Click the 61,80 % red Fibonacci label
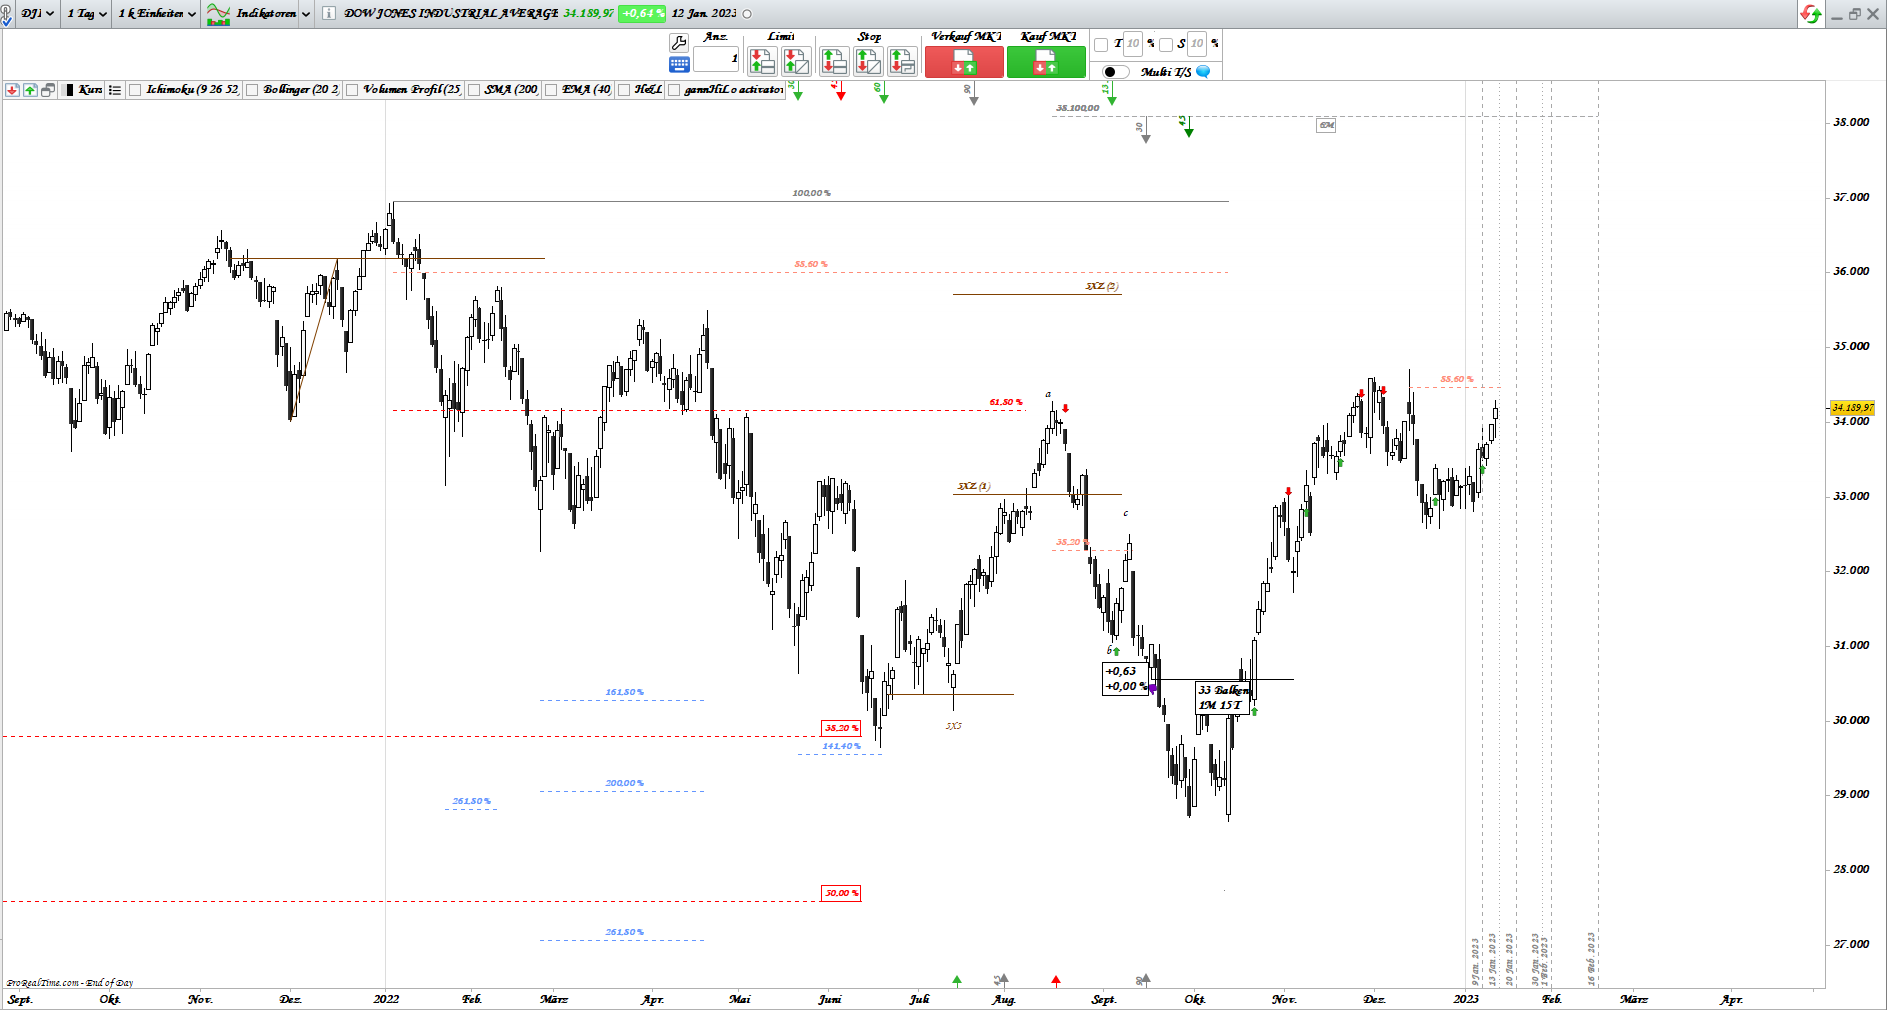Viewport: 1887px width, 1010px height. tap(1006, 402)
